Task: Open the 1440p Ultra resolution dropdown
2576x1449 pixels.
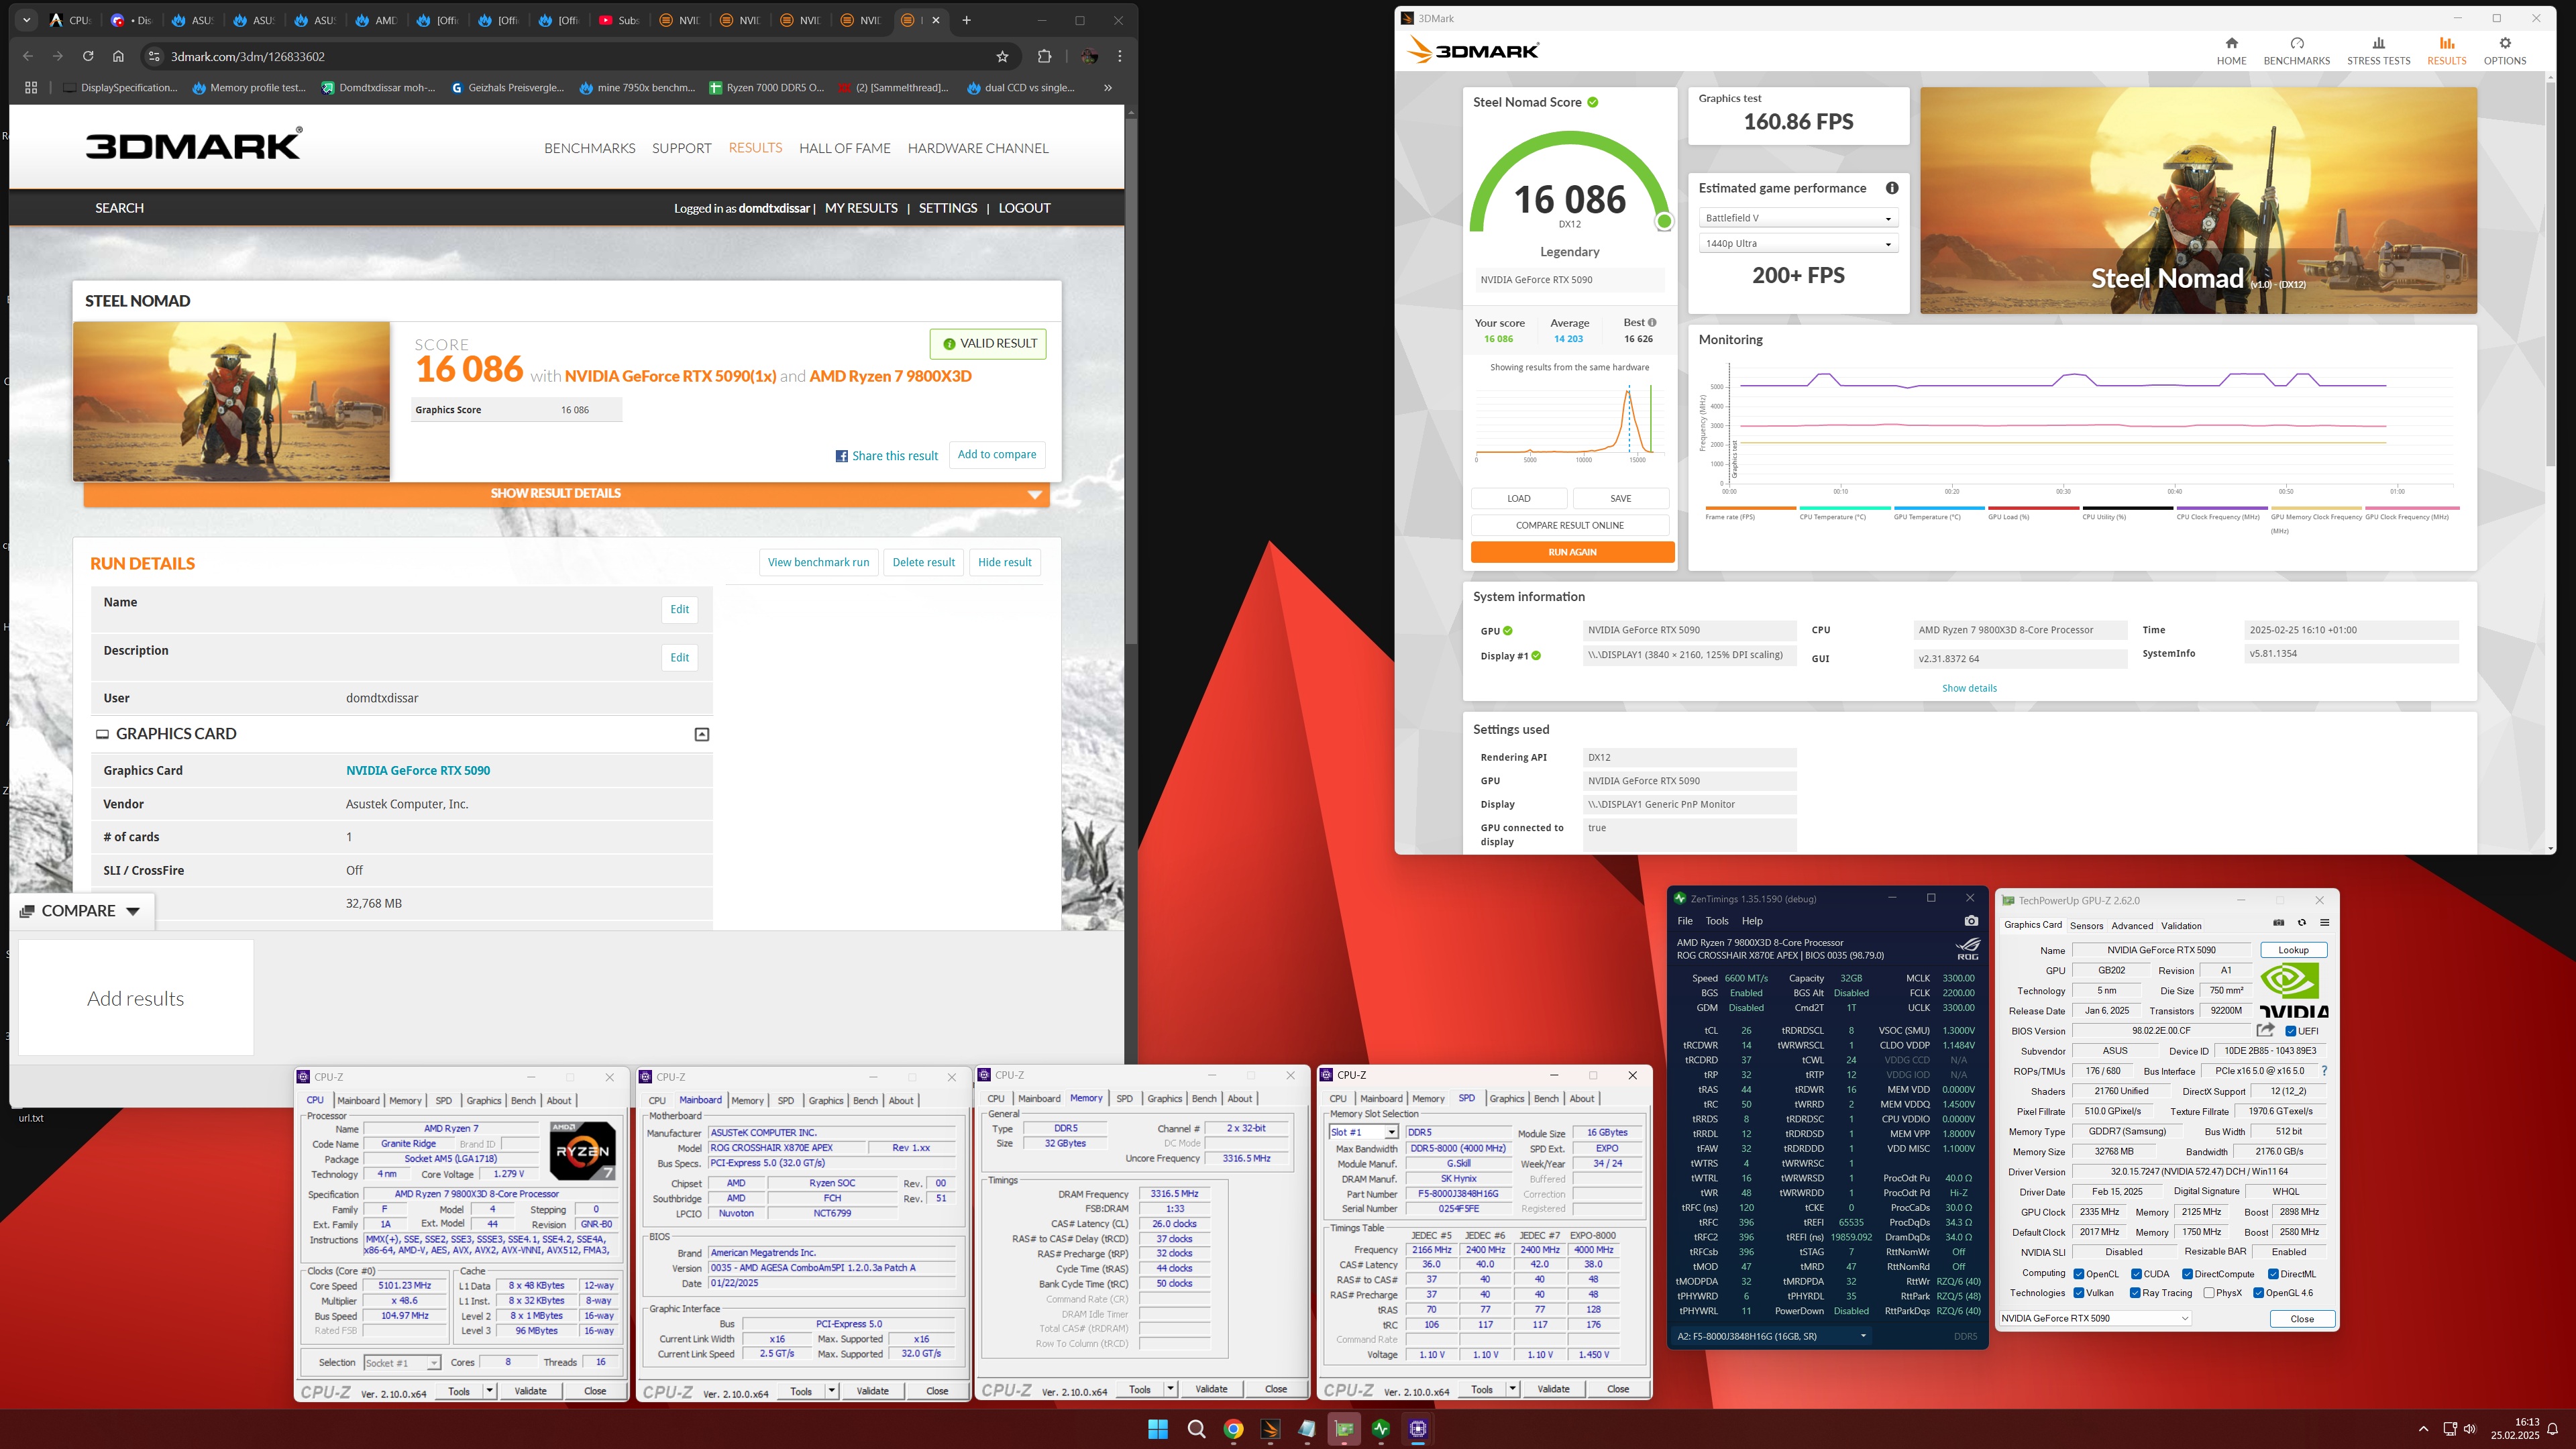Action: (1798, 244)
